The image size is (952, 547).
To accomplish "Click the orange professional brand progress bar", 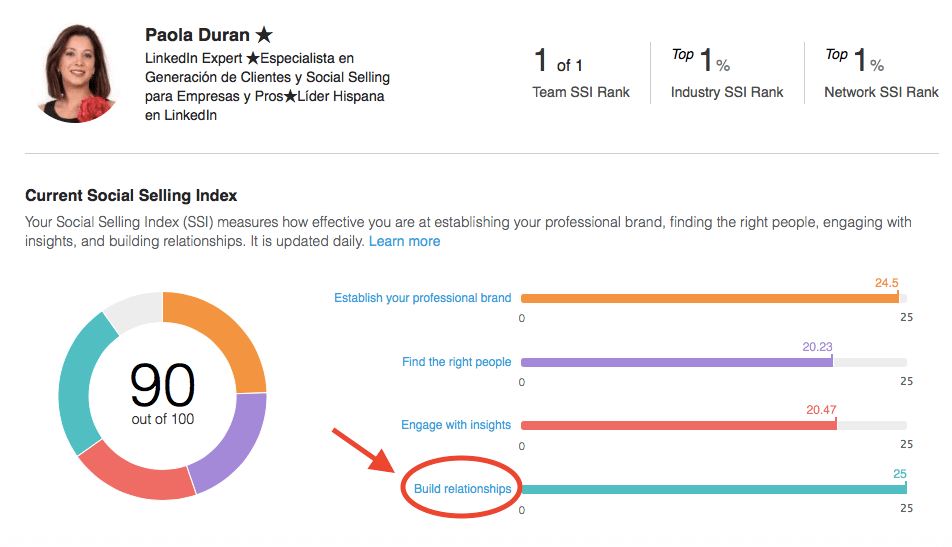I will click(x=710, y=298).
